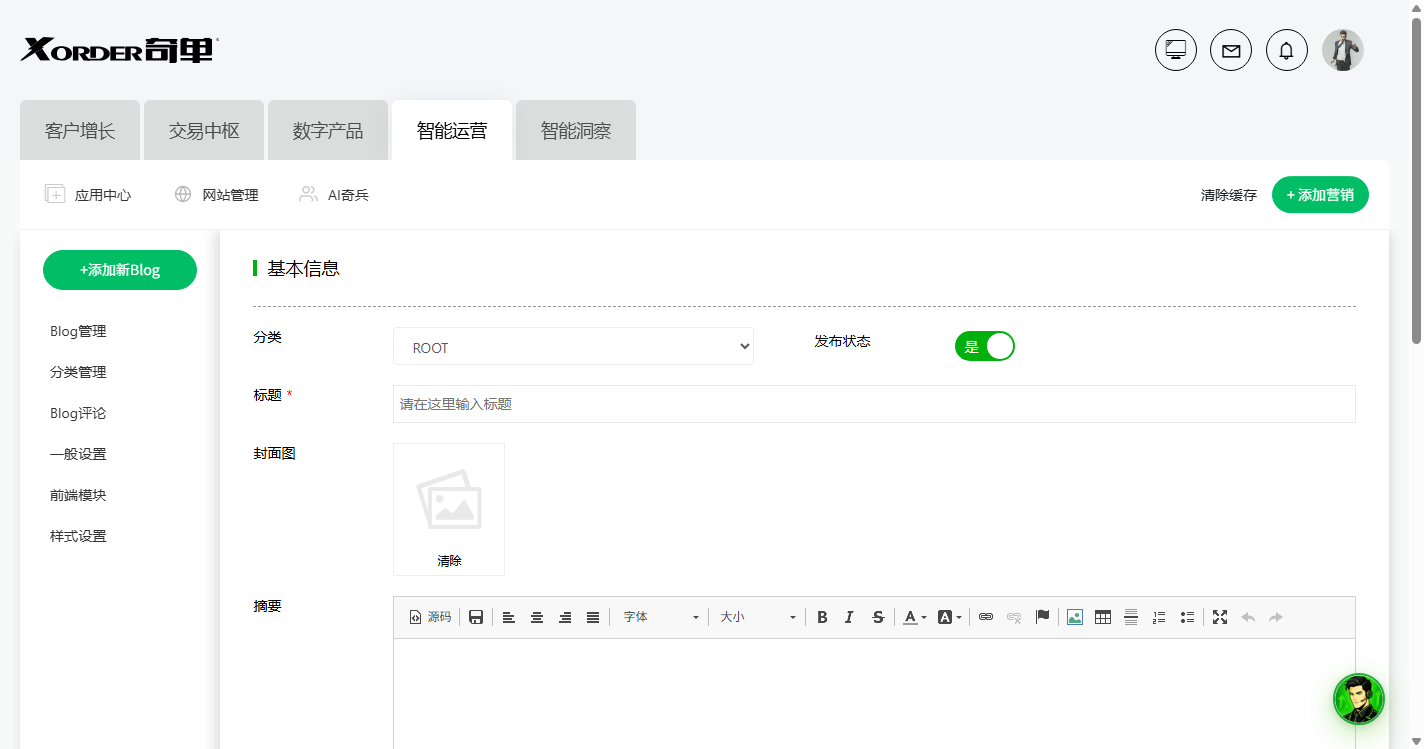Insert a link with the chain icon
The height and width of the screenshot is (749, 1424).
pos(986,617)
